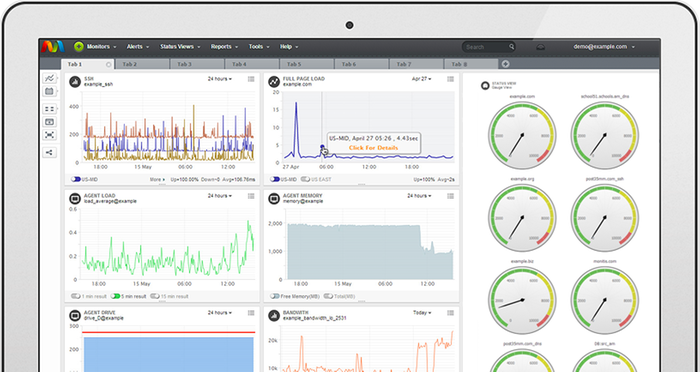Open the SSH widget menu icon
This screenshot has width=700, height=372.
coord(251,79)
